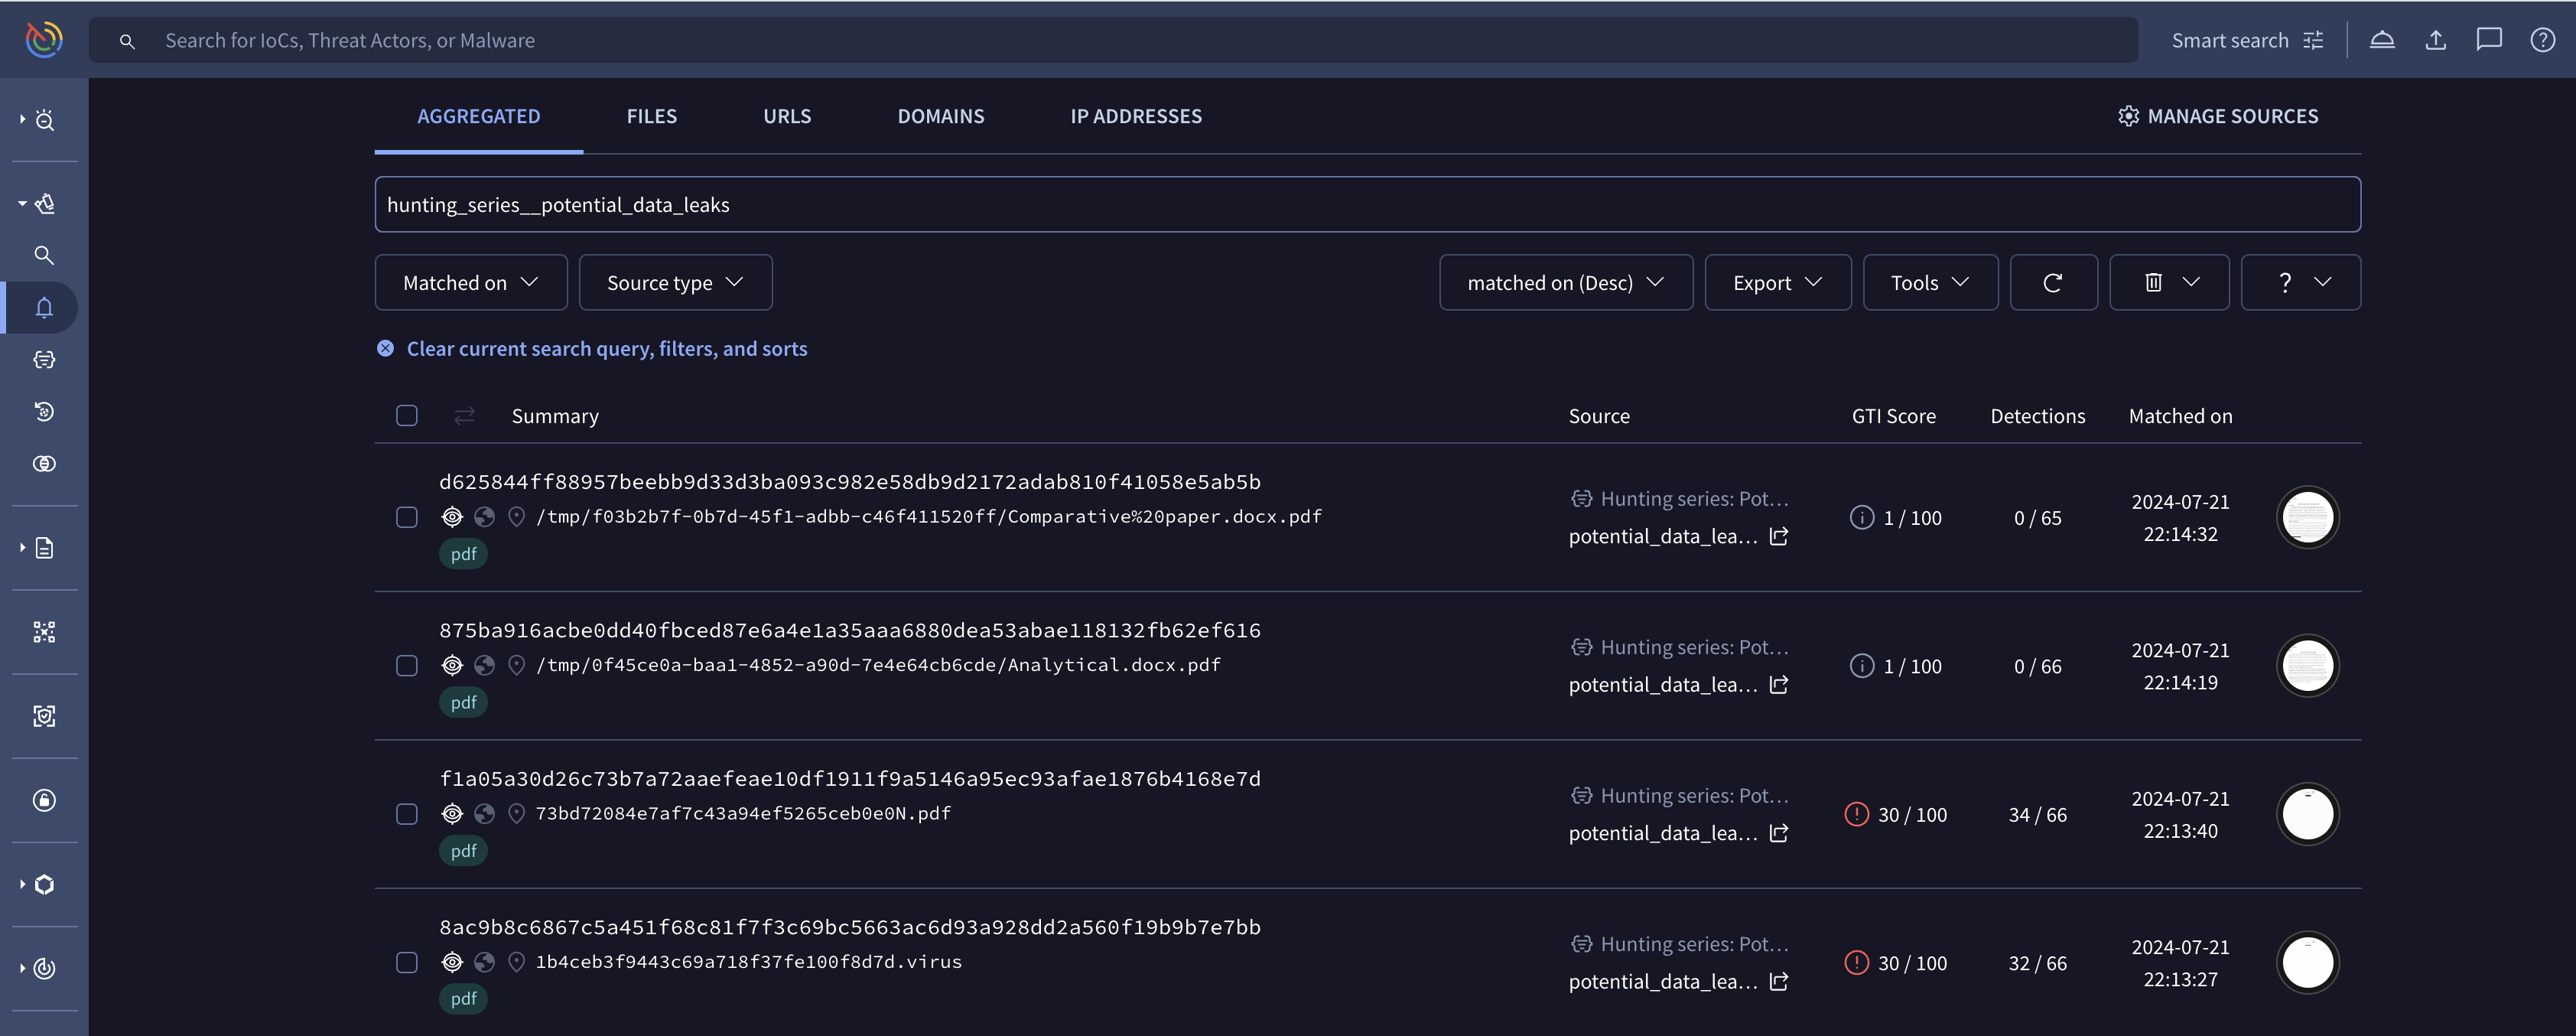Click the settings gear icon in Manage Sources
Image resolution: width=2576 pixels, height=1036 pixels.
[x=2128, y=115]
